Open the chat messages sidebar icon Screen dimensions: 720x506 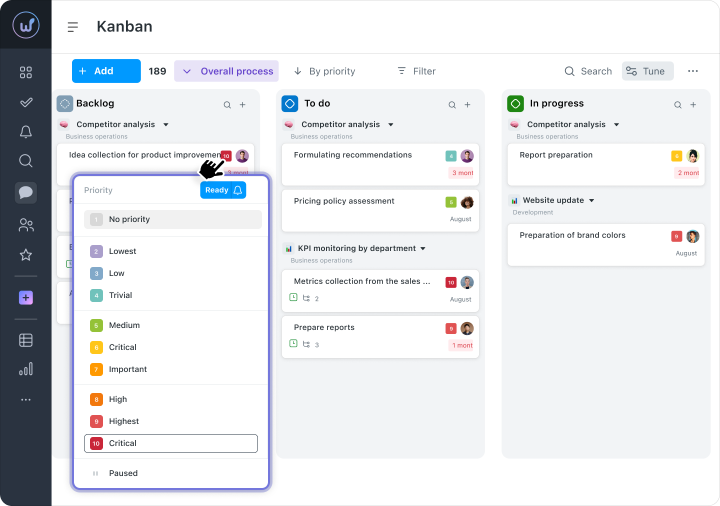(26, 193)
